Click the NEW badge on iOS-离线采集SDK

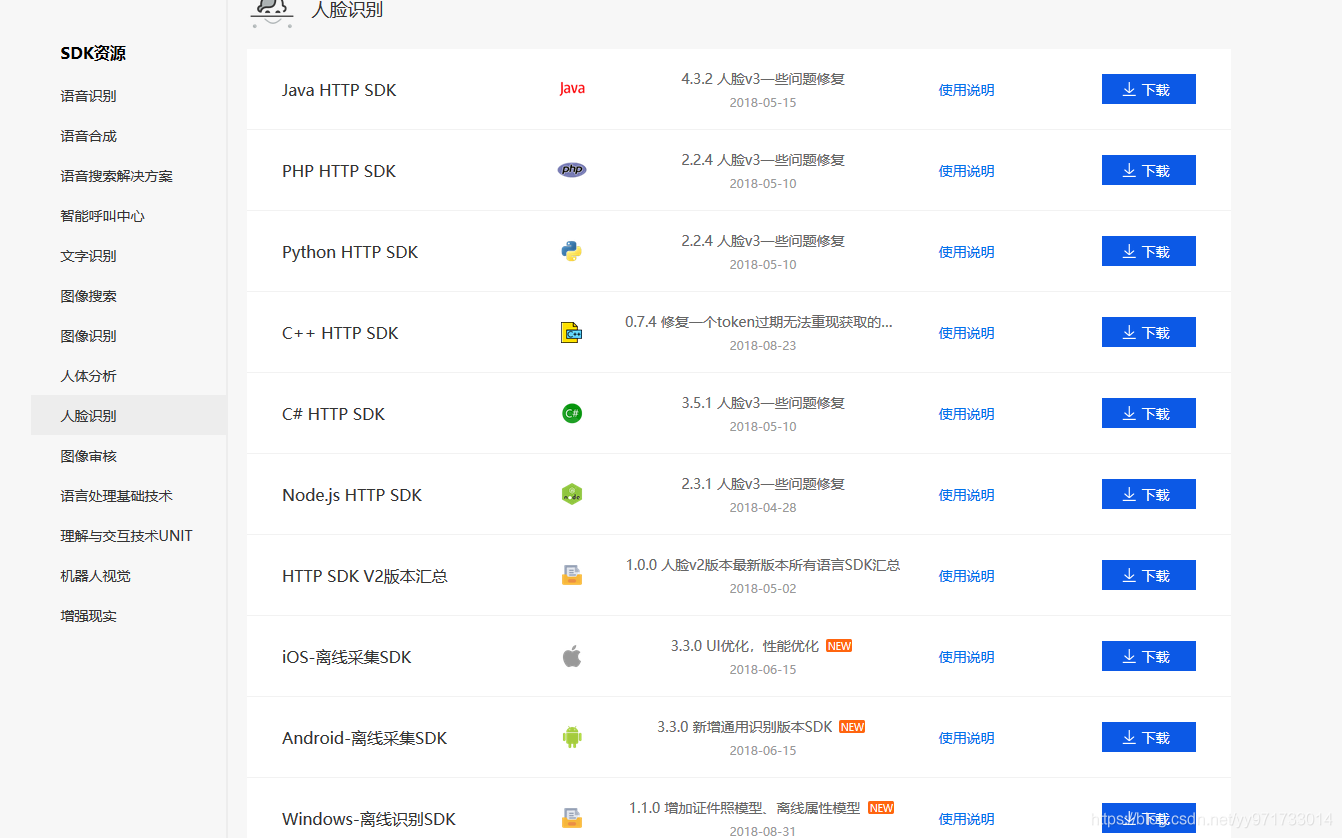838,646
